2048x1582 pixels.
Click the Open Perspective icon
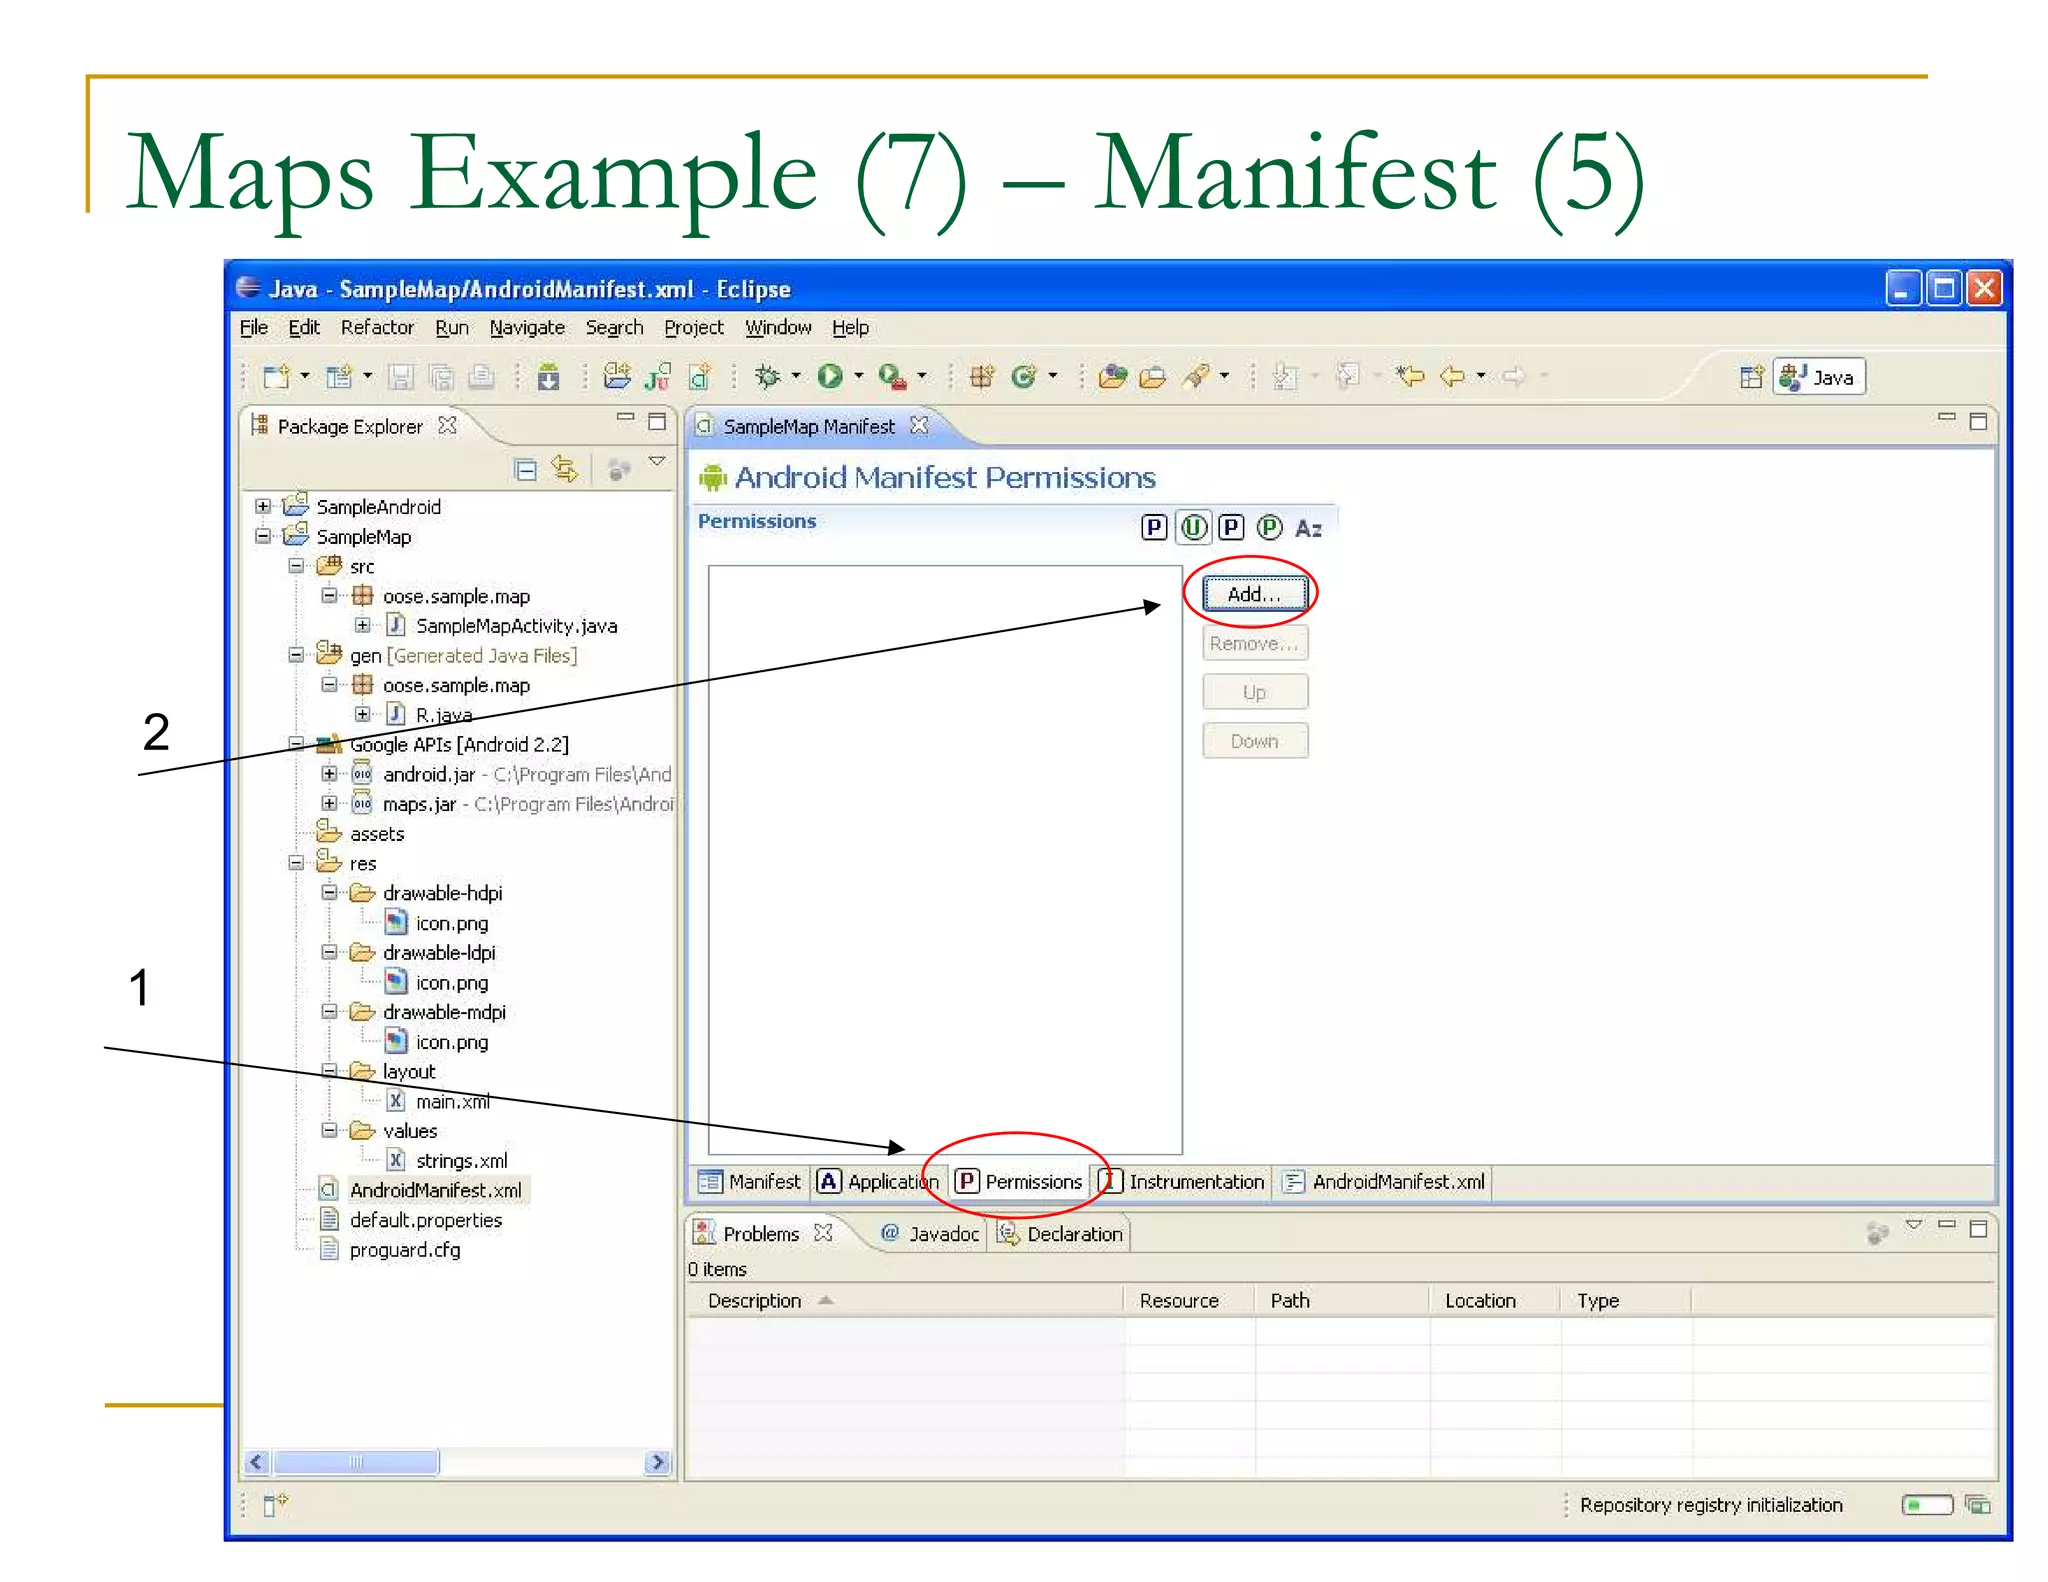point(1751,377)
